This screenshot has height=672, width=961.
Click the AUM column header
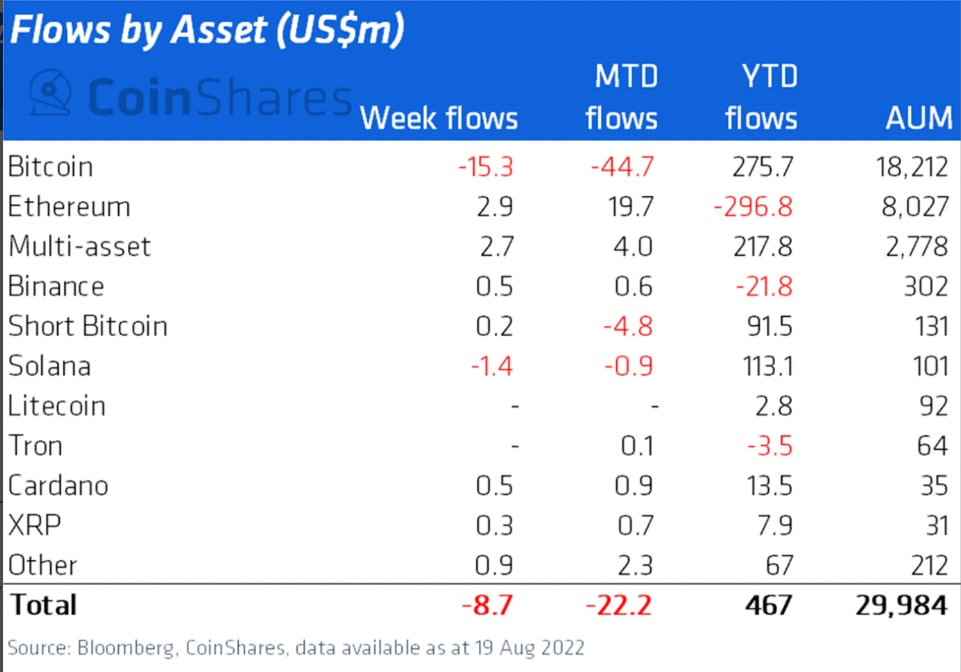coord(918,118)
